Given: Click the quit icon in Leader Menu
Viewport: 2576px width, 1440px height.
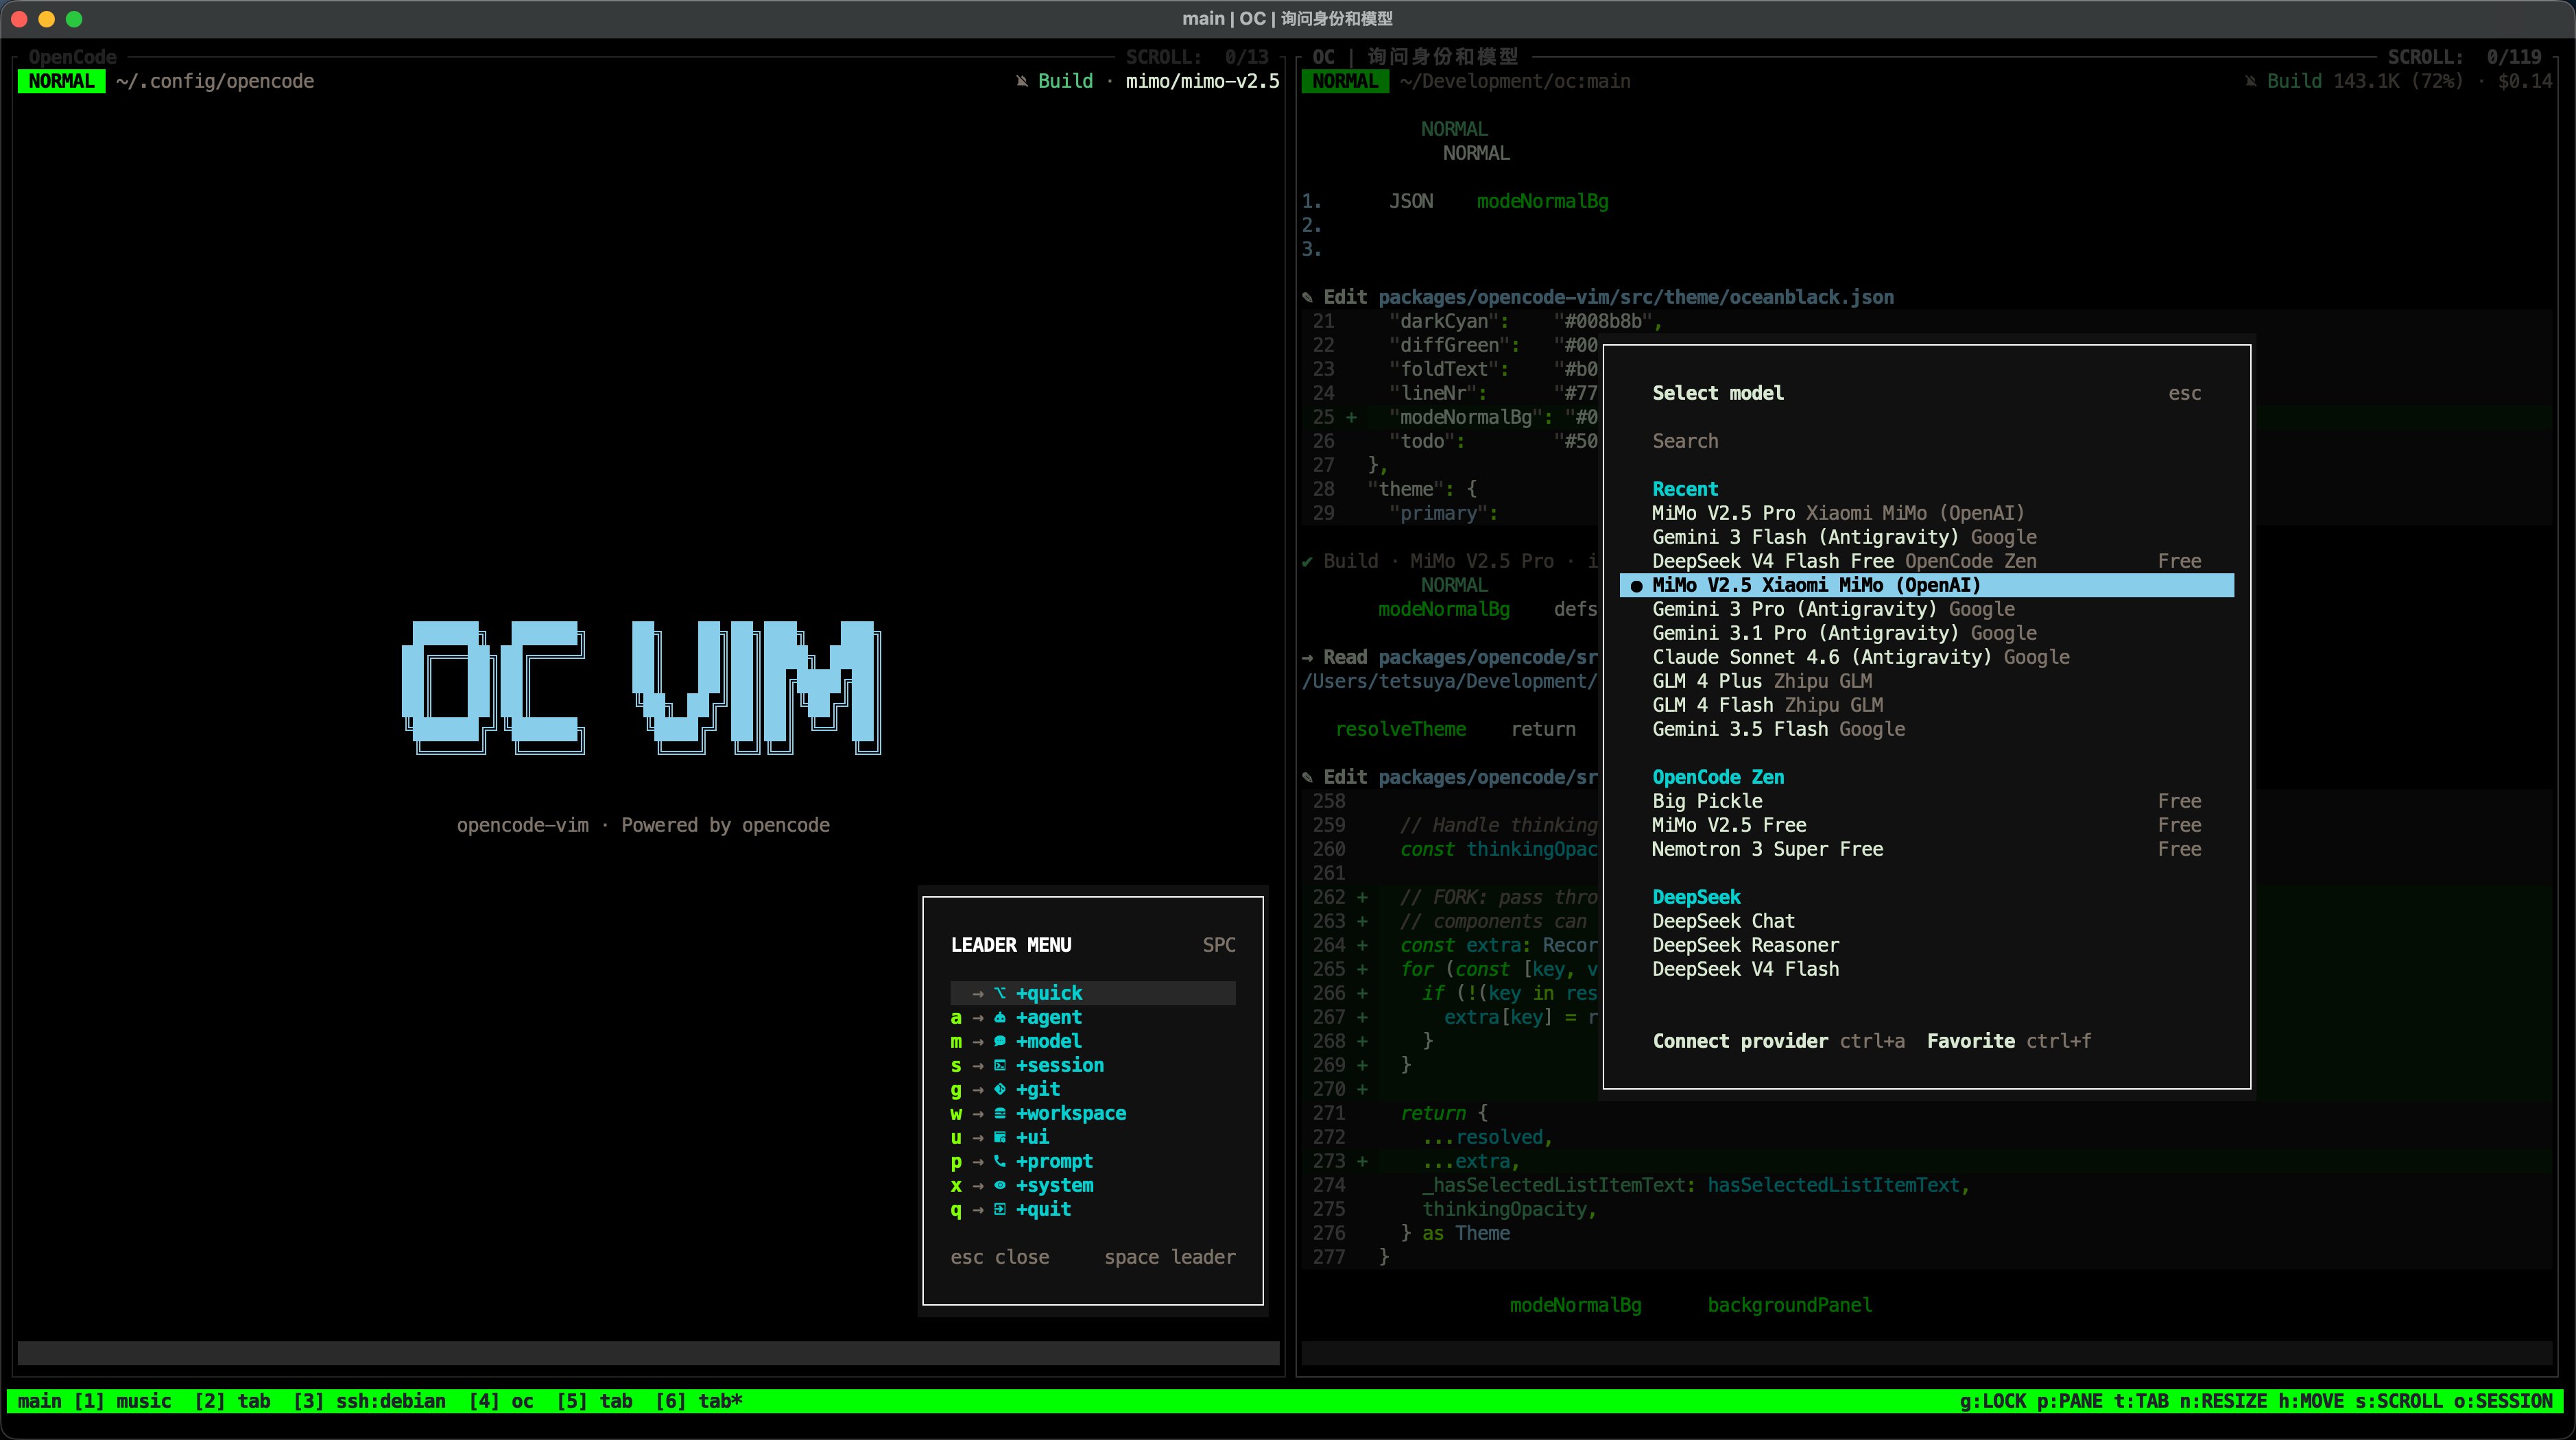Looking at the screenshot, I should [x=999, y=1209].
